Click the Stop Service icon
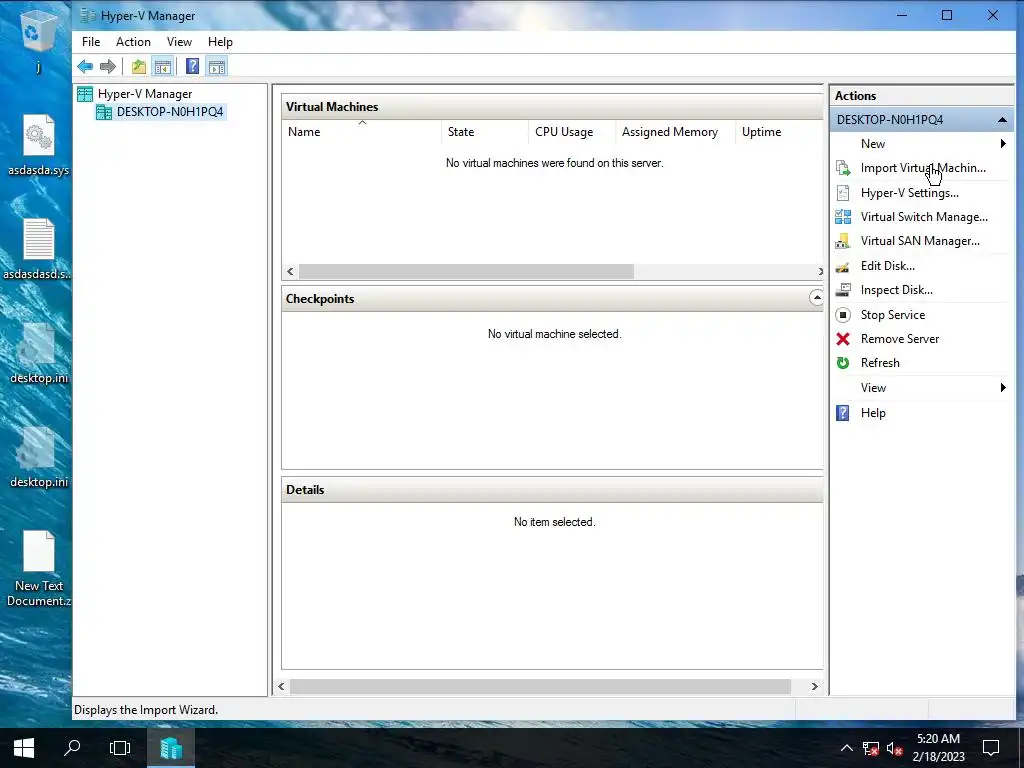Image resolution: width=1024 pixels, height=768 pixels. point(843,315)
